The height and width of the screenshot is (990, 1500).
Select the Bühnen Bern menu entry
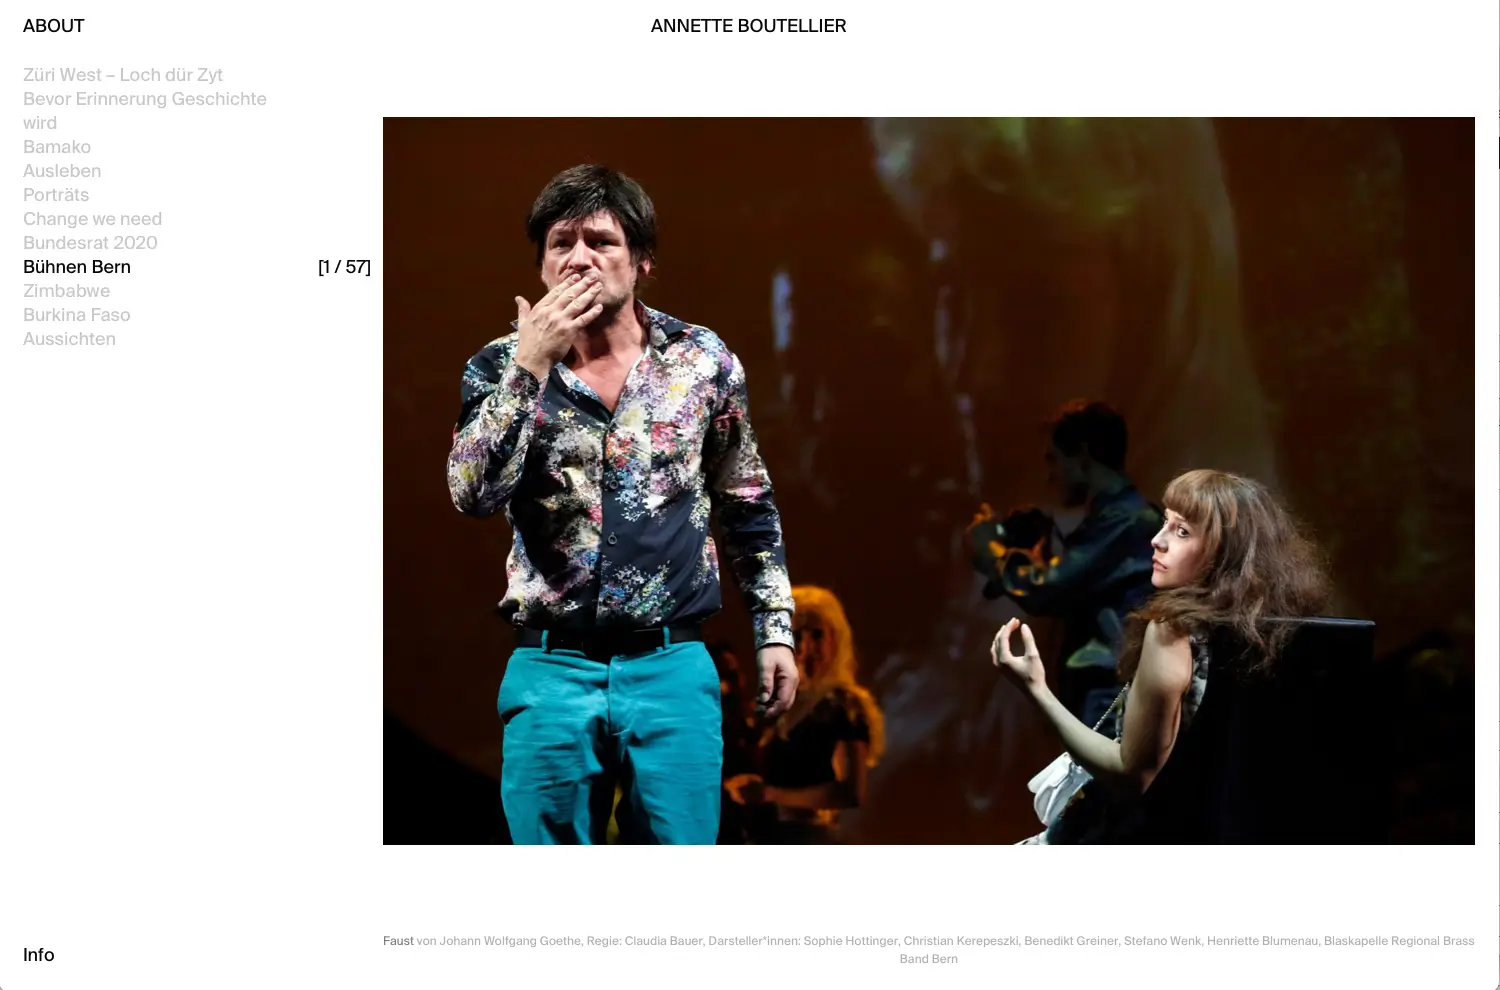click(77, 267)
